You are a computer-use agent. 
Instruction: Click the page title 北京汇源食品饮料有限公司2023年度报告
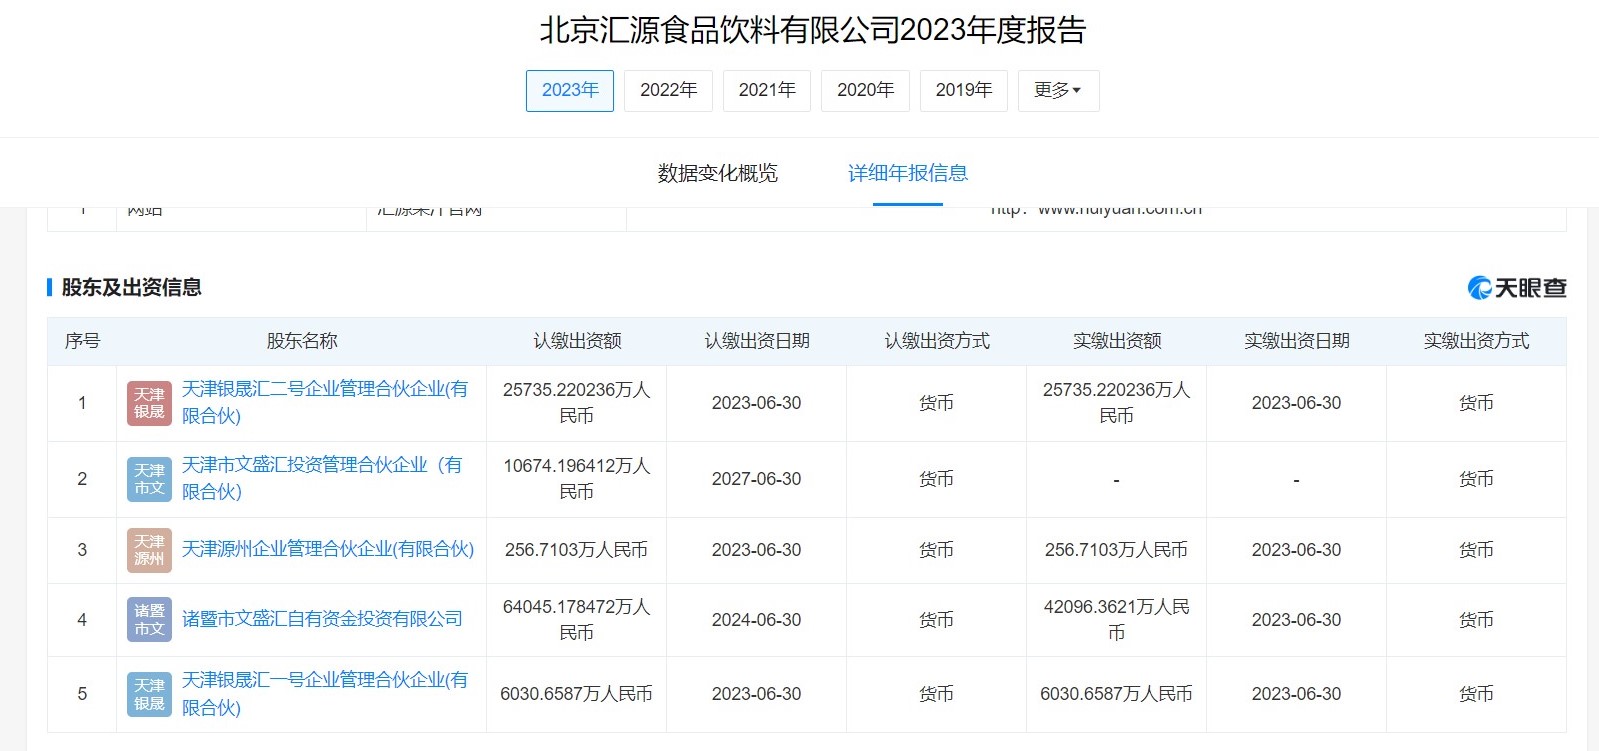[x=813, y=30]
